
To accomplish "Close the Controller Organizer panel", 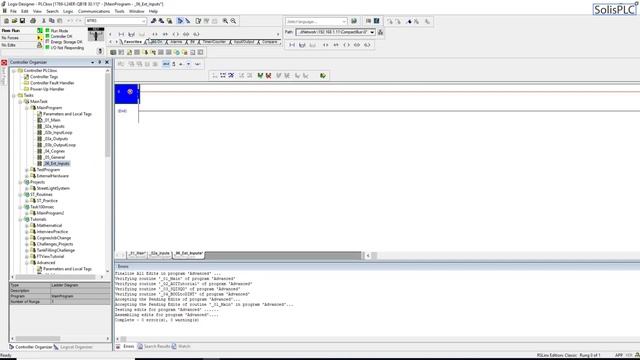I will click(107, 62).
